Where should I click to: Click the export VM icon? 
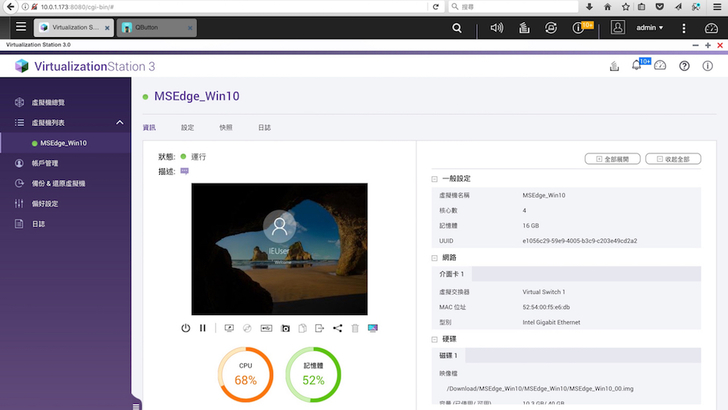[320, 328]
